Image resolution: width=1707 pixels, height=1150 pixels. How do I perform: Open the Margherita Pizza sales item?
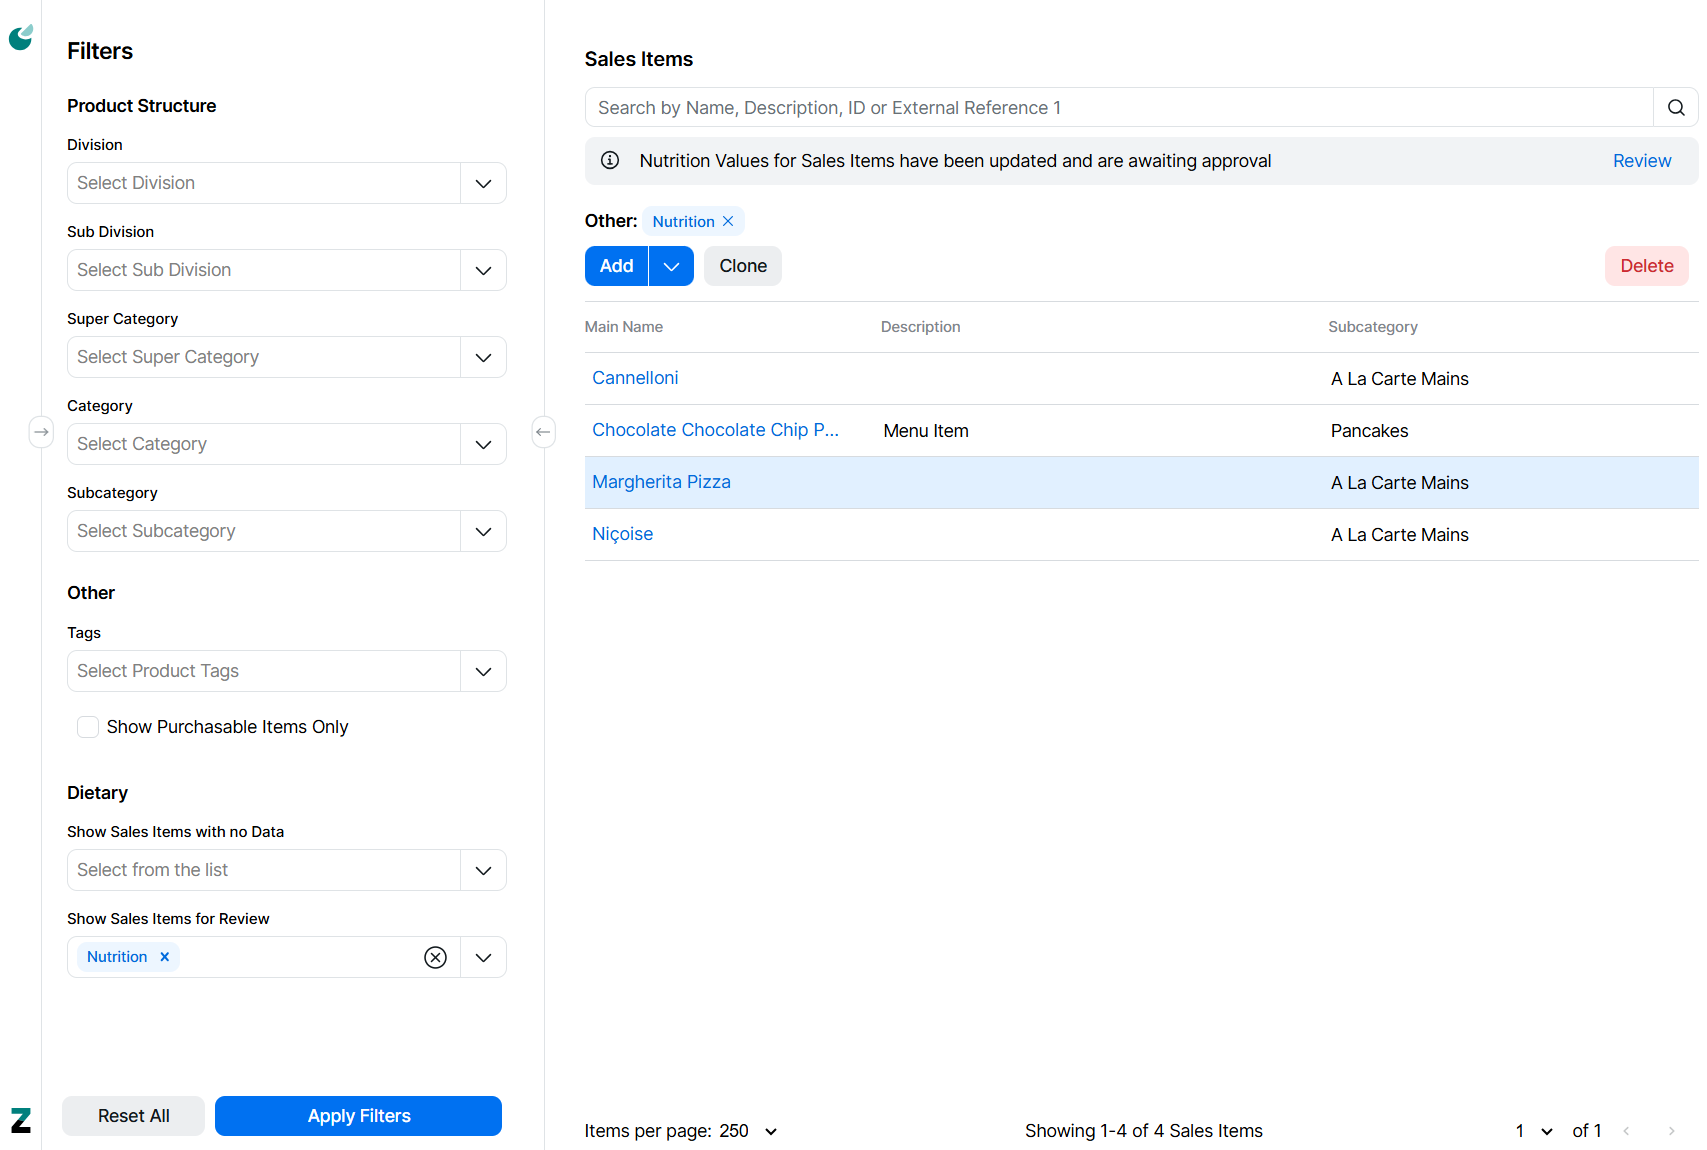(x=661, y=482)
